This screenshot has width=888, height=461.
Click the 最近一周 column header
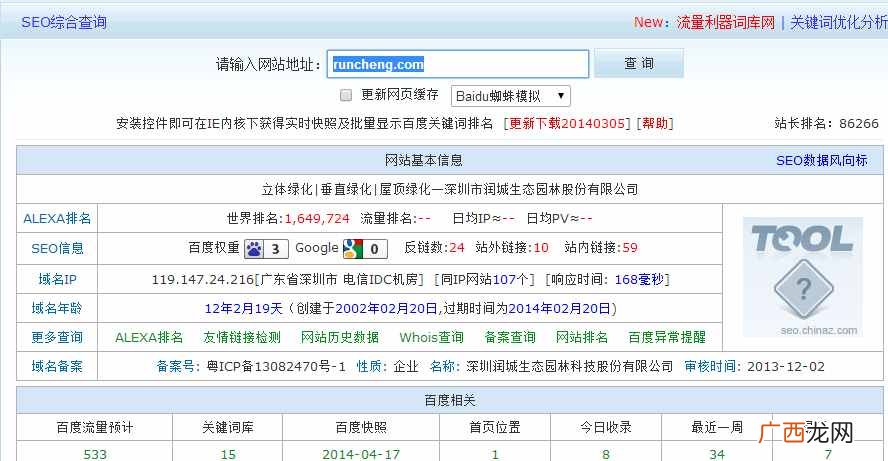tap(717, 428)
